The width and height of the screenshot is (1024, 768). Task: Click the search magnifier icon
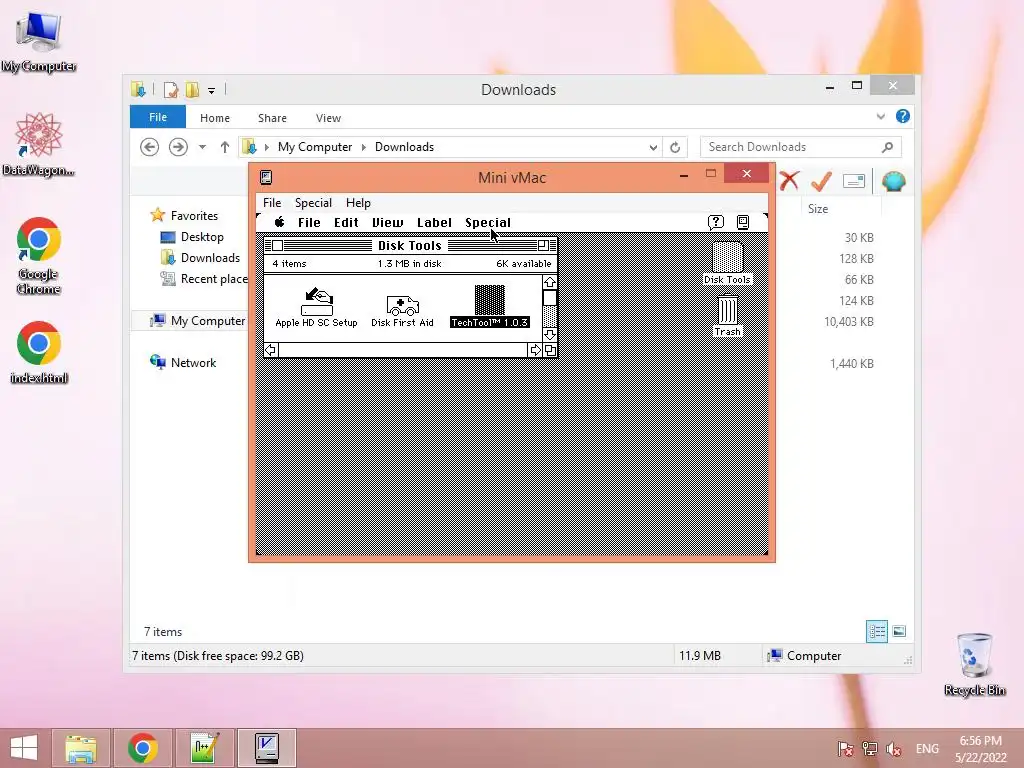pyautogui.click(x=887, y=147)
